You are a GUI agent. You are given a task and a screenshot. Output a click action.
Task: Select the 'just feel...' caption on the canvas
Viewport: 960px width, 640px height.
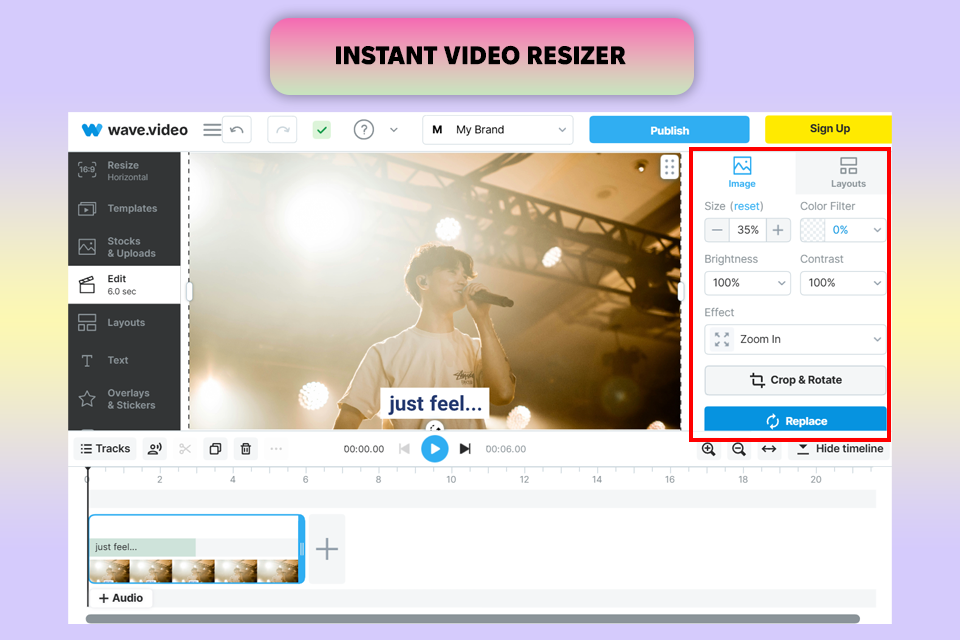click(435, 404)
